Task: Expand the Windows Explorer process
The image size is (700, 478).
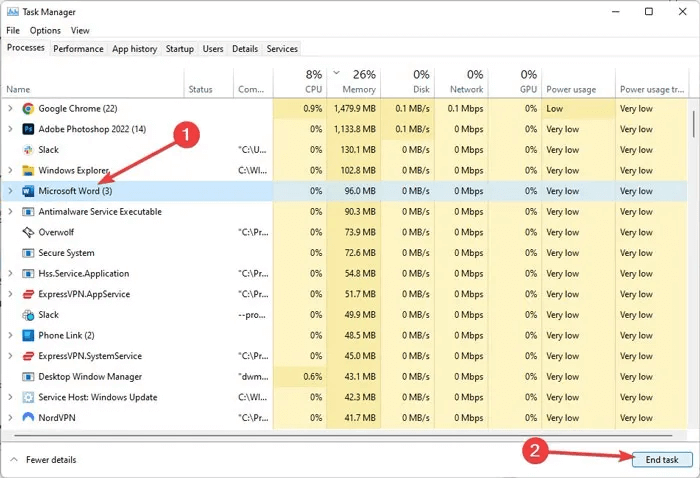Action: [10, 170]
